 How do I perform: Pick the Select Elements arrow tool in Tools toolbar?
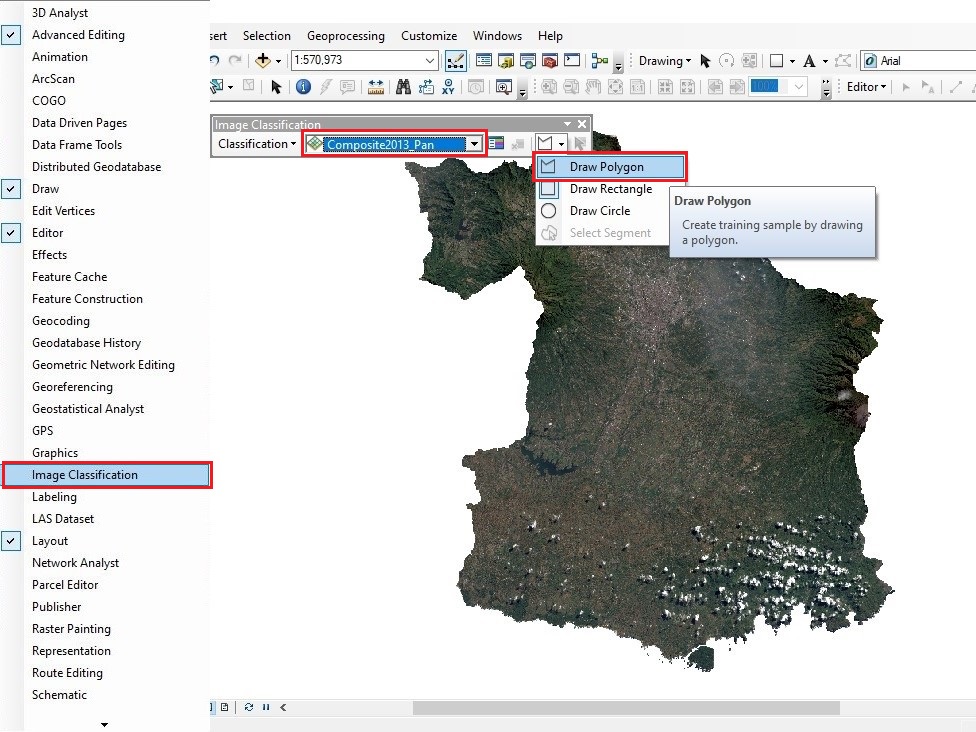pyautogui.click(x=276, y=87)
